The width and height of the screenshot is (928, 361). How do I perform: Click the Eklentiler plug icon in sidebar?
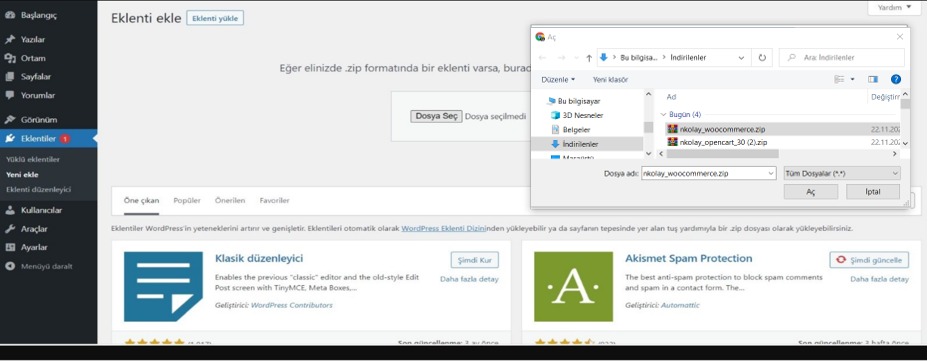pos(9,138)
